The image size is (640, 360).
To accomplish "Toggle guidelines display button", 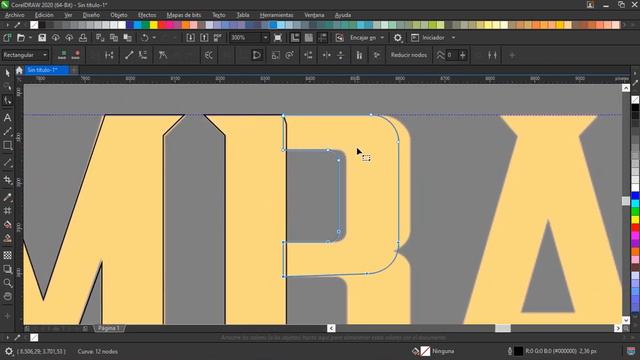I will pyautogui.click(x=322, y=38).
